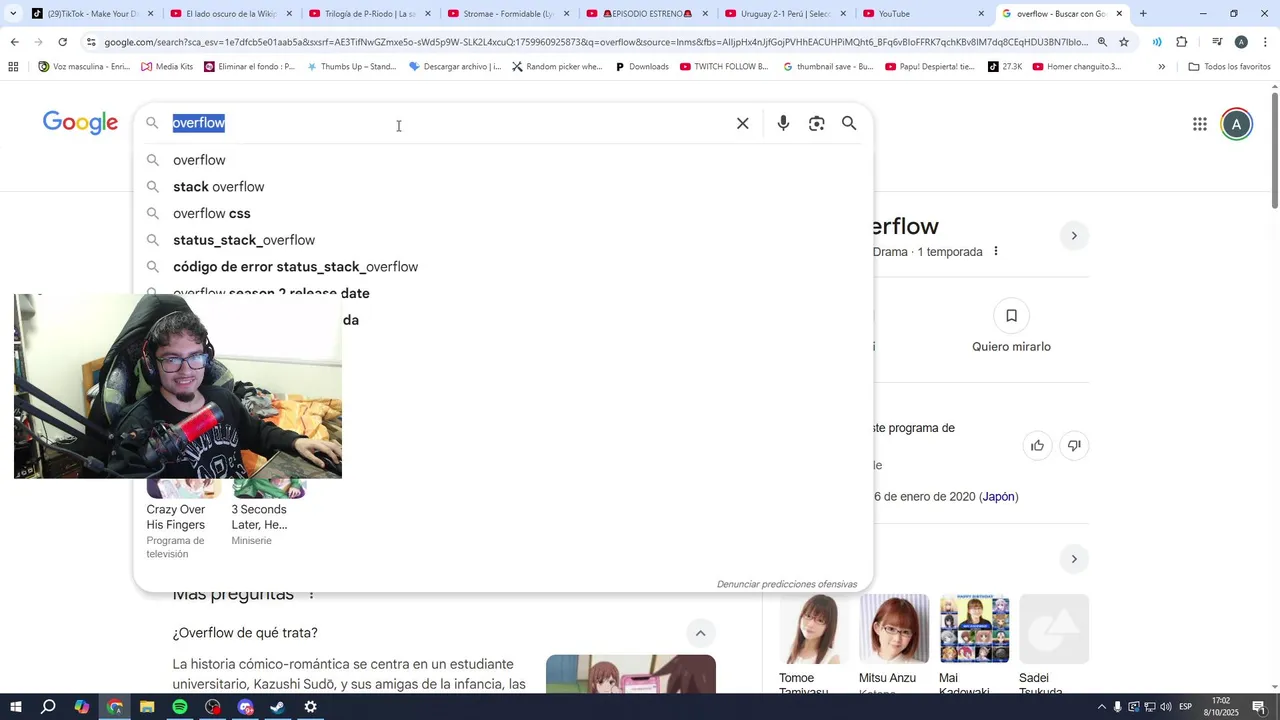1280x720 pixels.
Task: Switch to the 'Uruguay 2-1 Perú' tab
Action: 785,14
